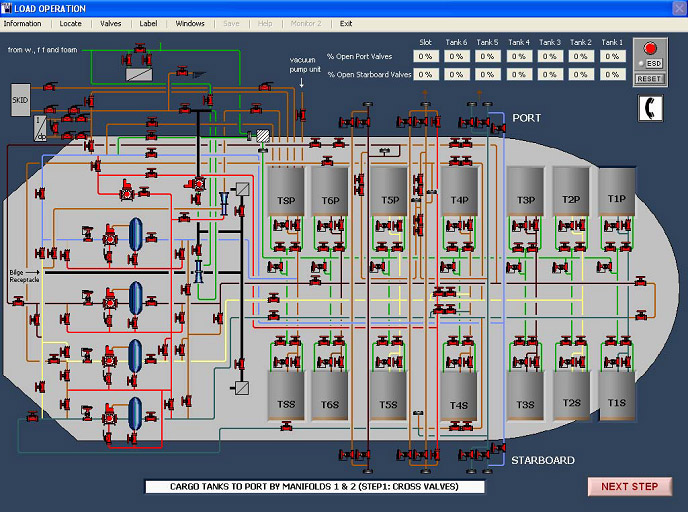Click the SKID unit block
This screenshot has height=512, width=688.
[20, 100]
